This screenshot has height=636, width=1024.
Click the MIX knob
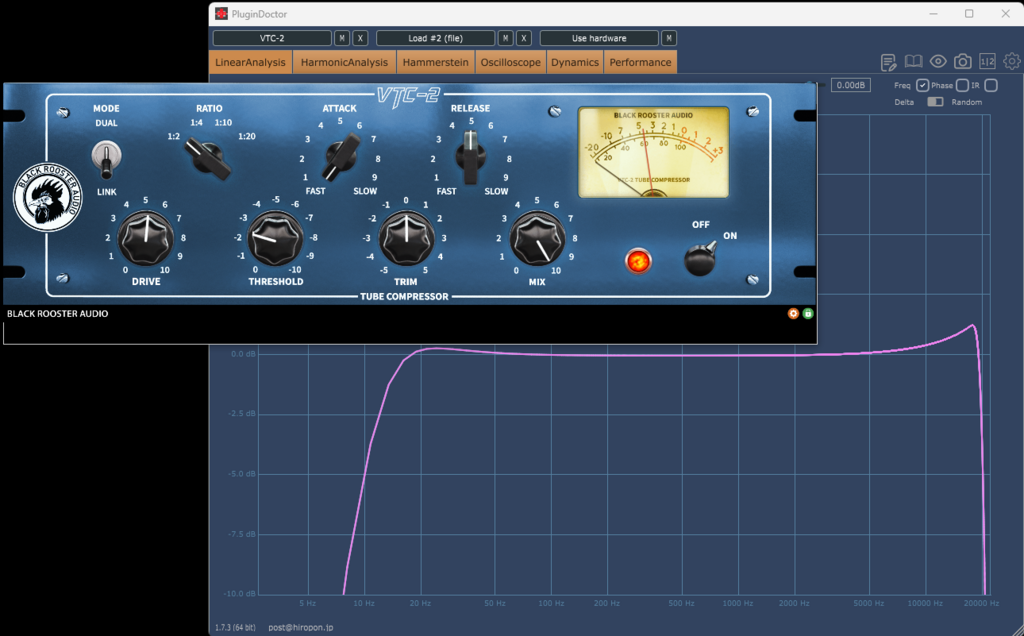click(537, 238)
